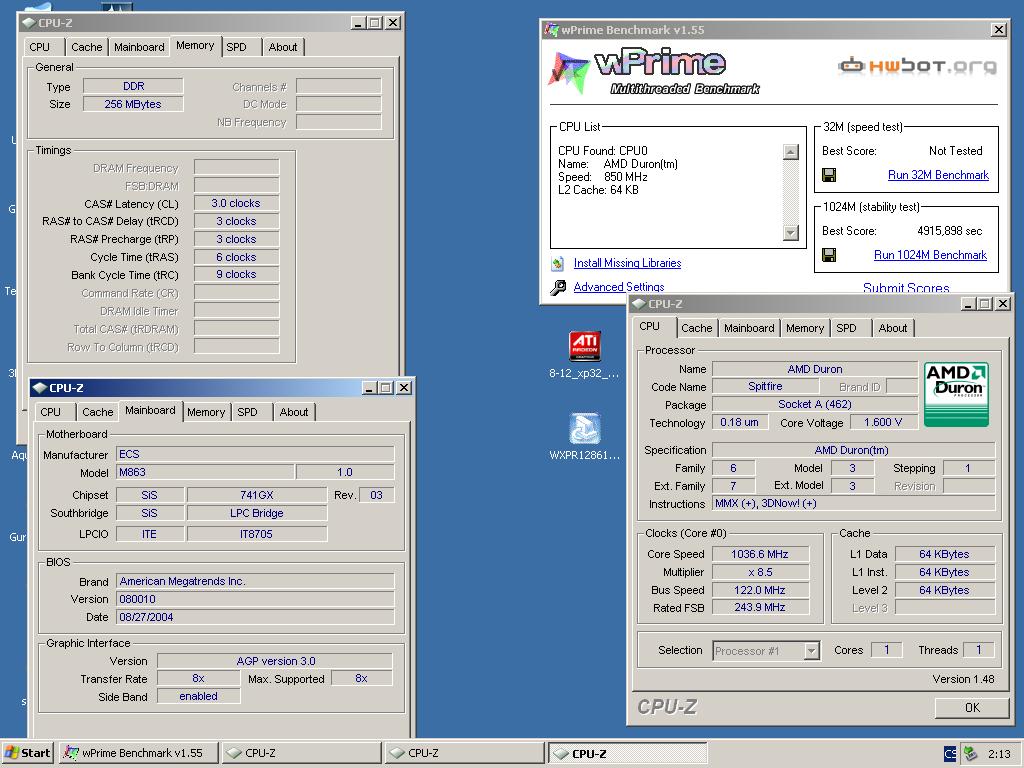Viewport: 1024px width, 768px height.
Task: Switch to the SPD tab in the front CPU-Z window
Action: point(846,328)
